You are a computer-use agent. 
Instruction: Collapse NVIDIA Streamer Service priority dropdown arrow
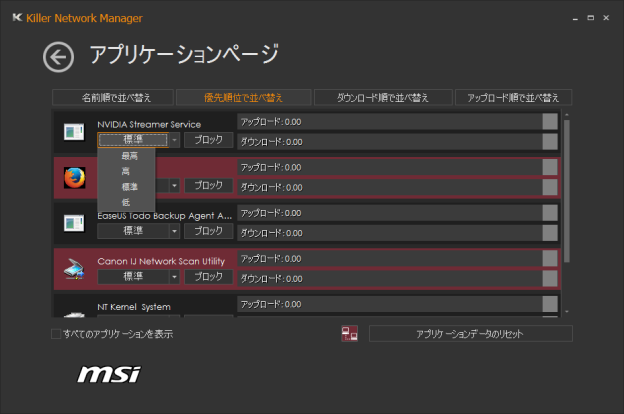(174, 140)
